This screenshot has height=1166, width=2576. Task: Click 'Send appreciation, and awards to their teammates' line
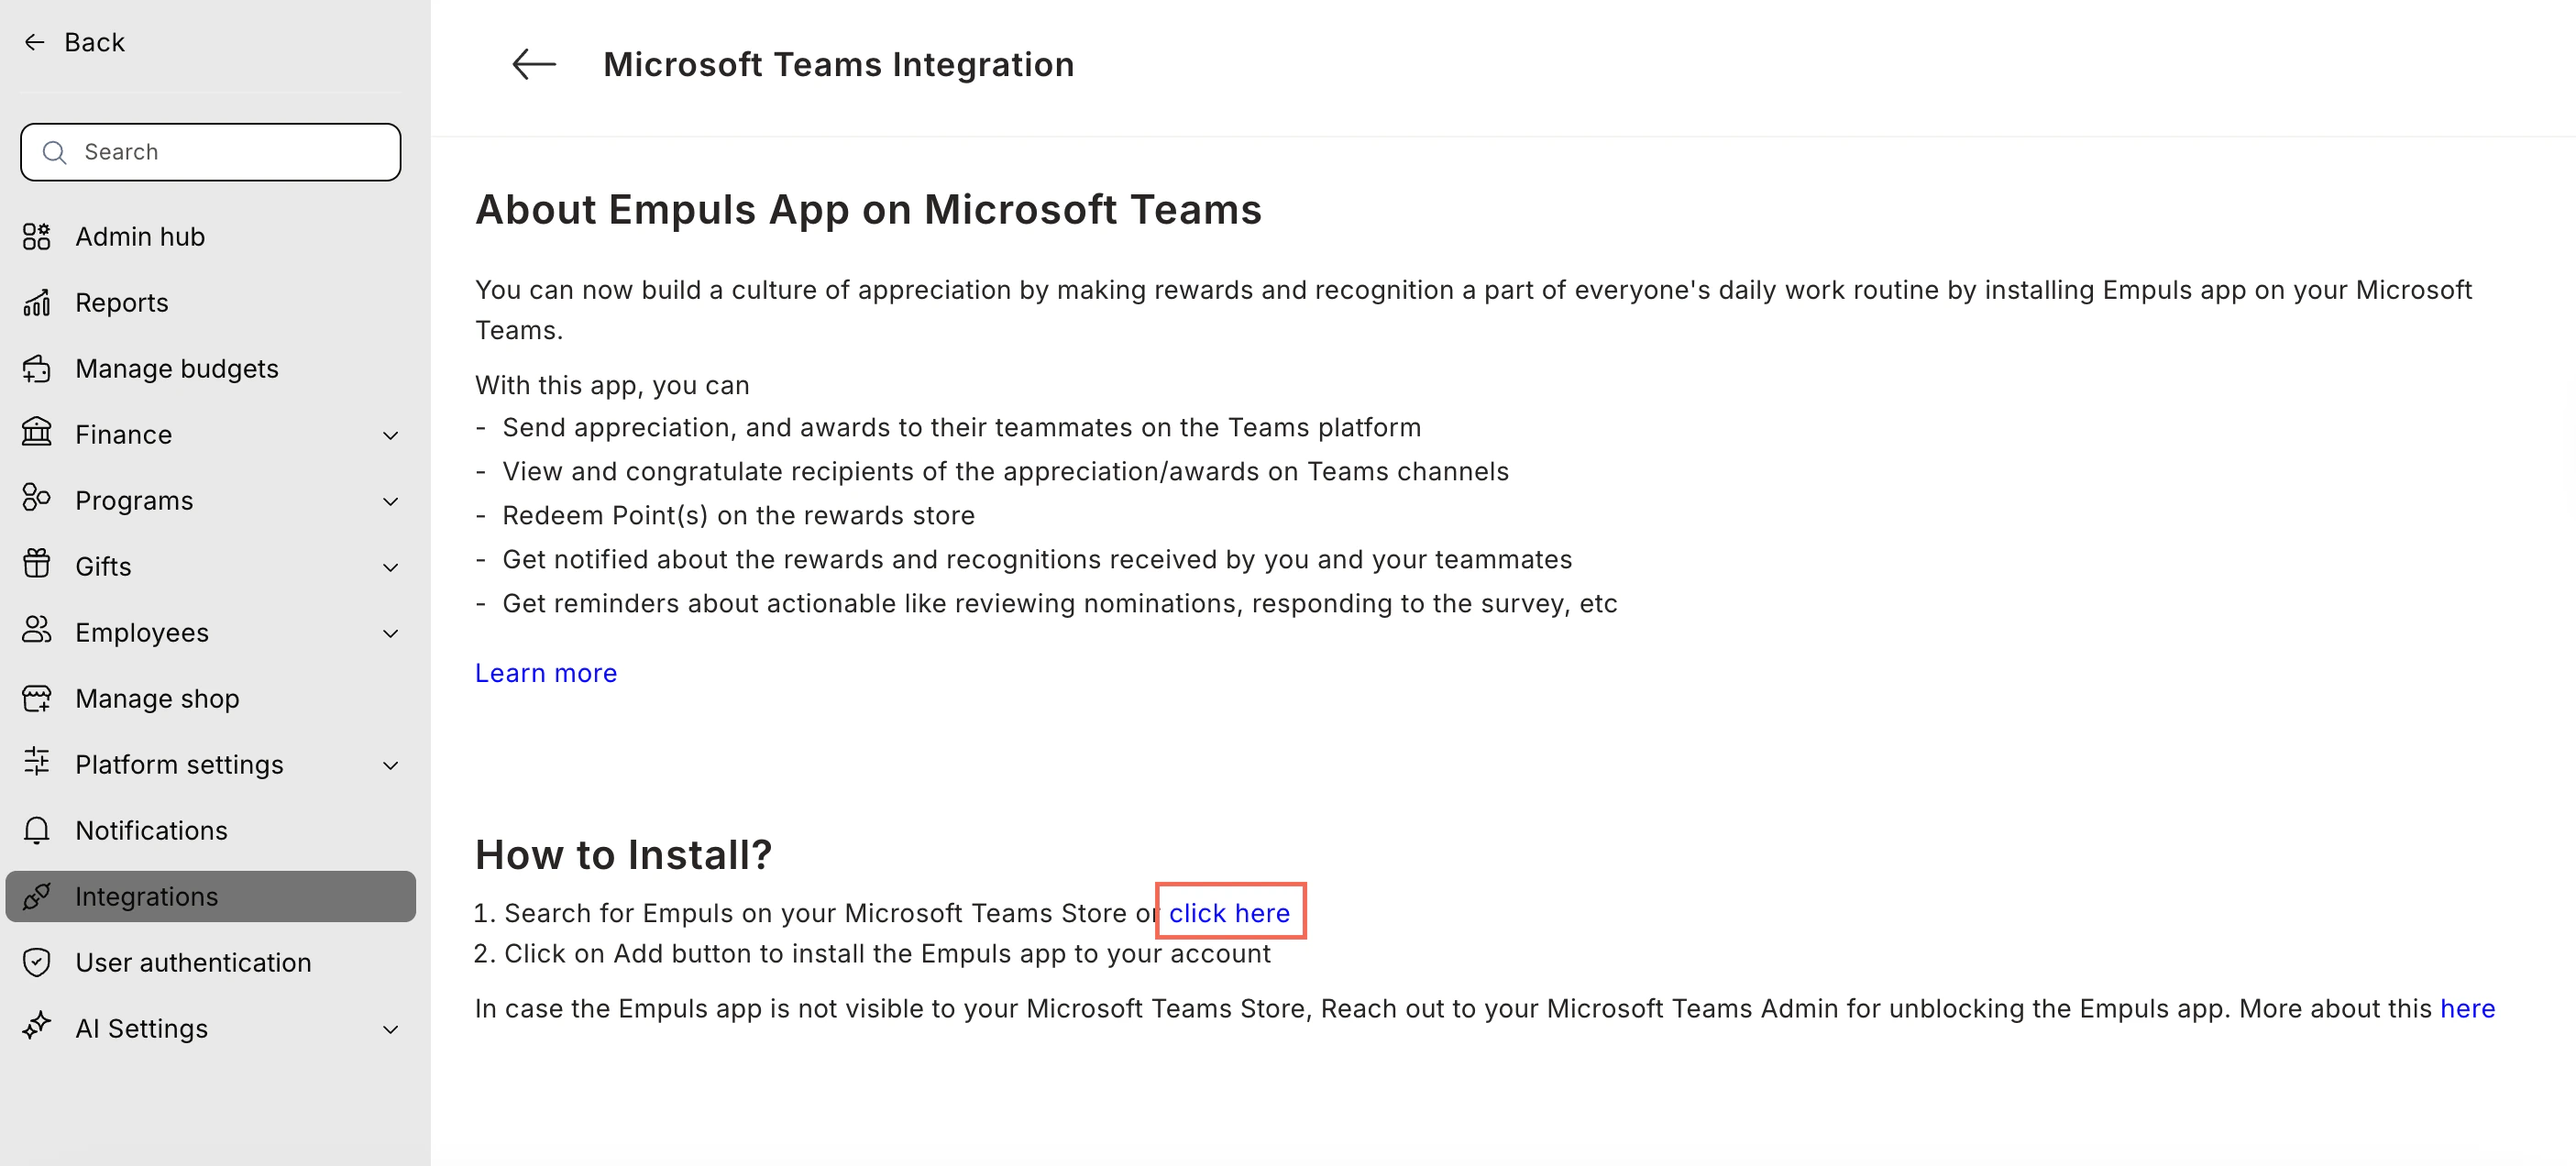pyautogui.click(x=961, y=428)
